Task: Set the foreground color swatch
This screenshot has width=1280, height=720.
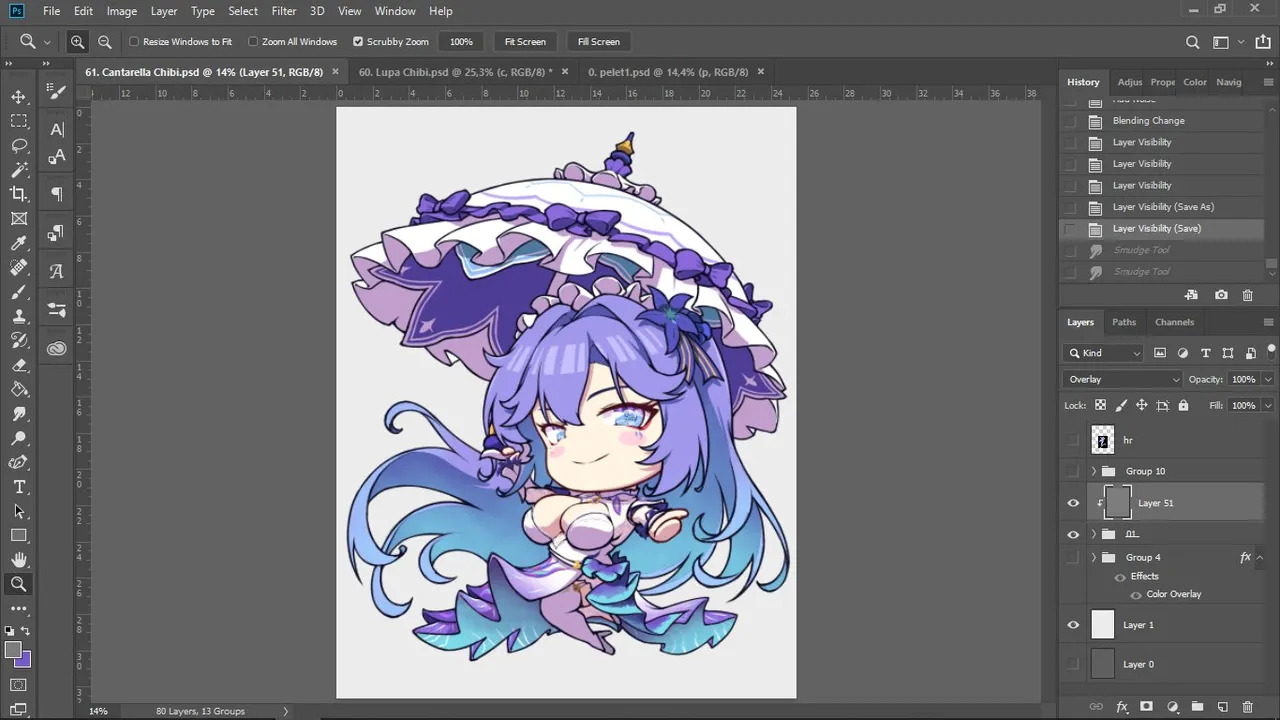Action: click(x=13, y=650)
